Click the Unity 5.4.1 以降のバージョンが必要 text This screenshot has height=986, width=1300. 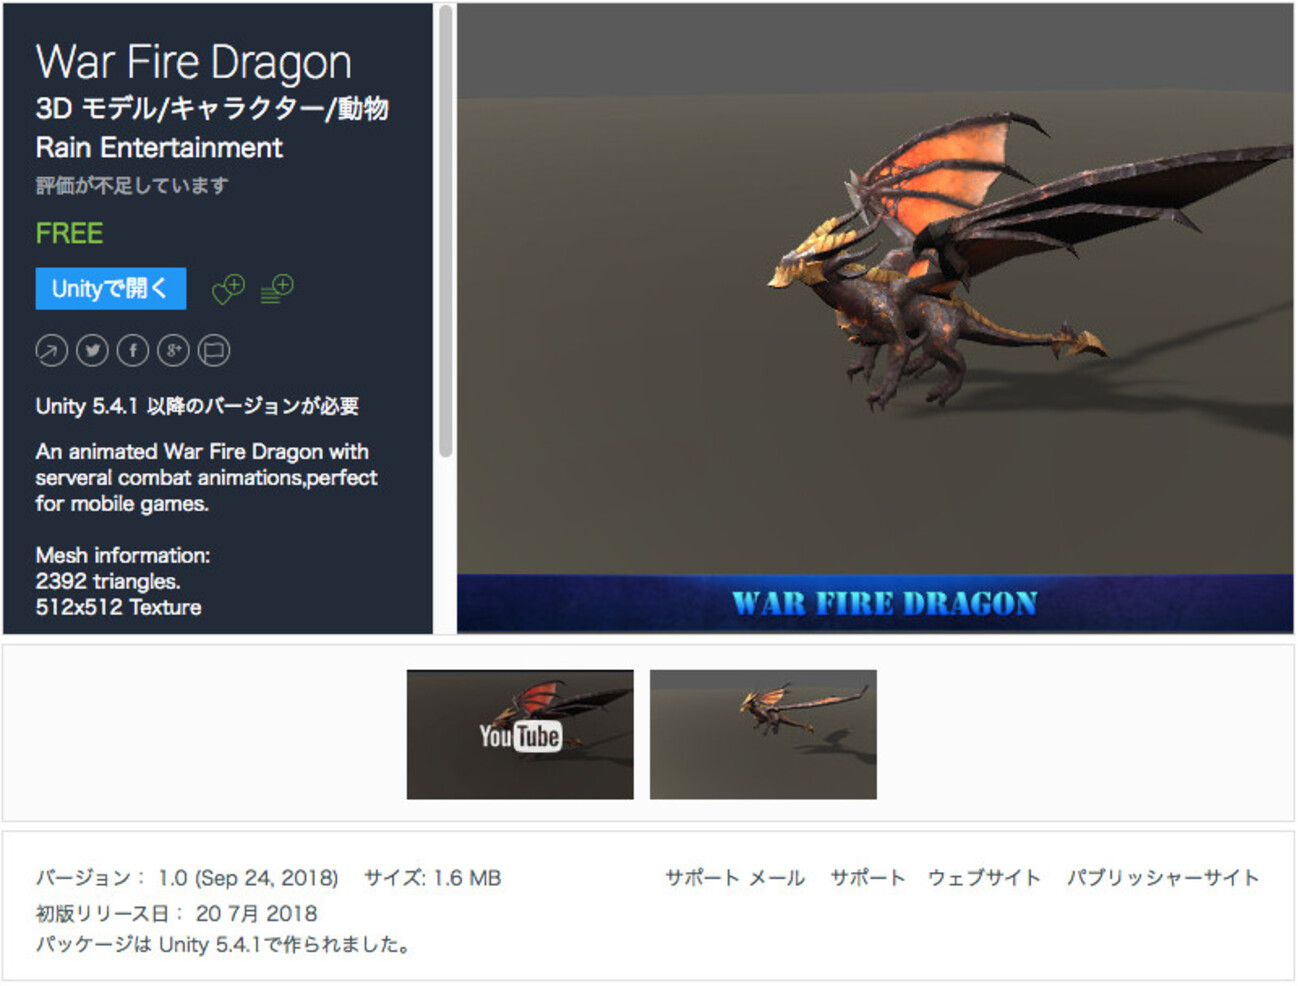pos(197,406)
